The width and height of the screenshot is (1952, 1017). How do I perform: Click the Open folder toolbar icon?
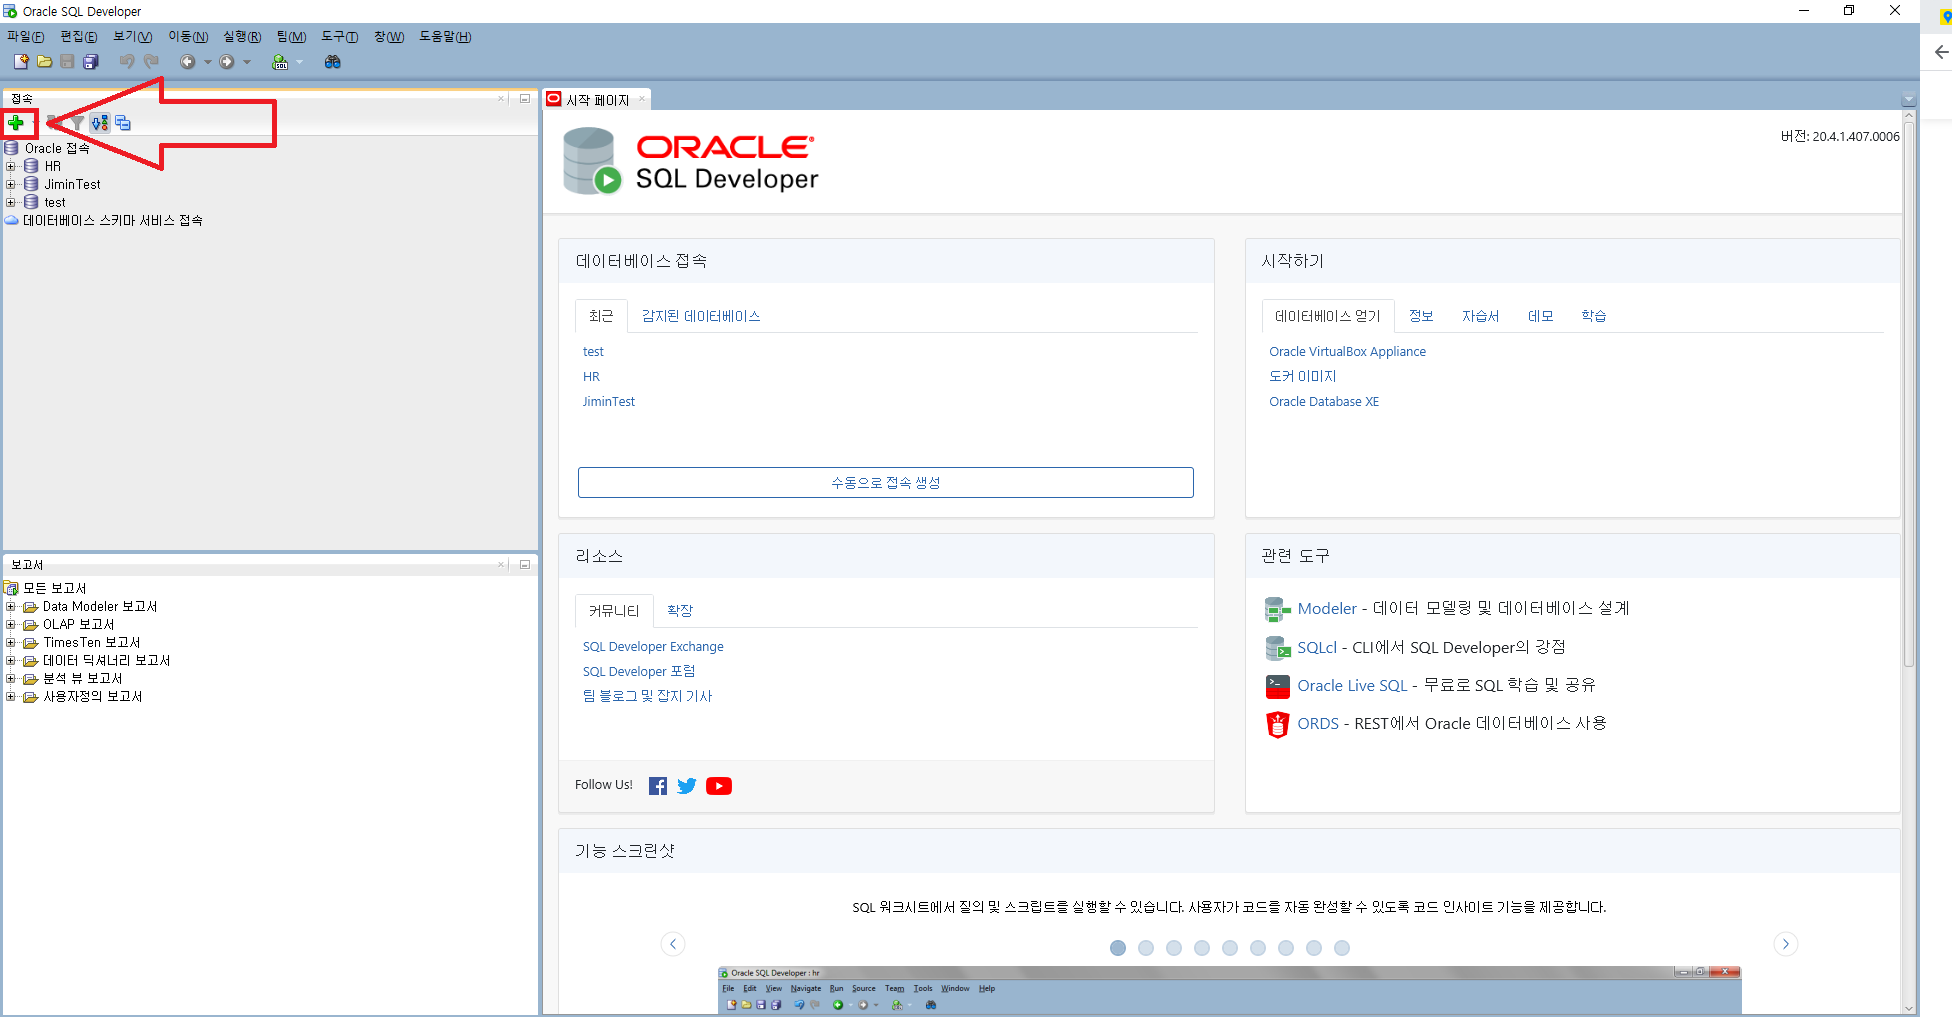44,62
